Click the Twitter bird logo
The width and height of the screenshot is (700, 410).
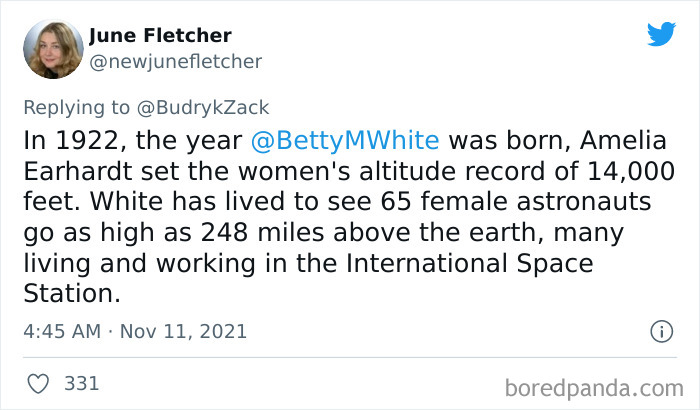661,34
